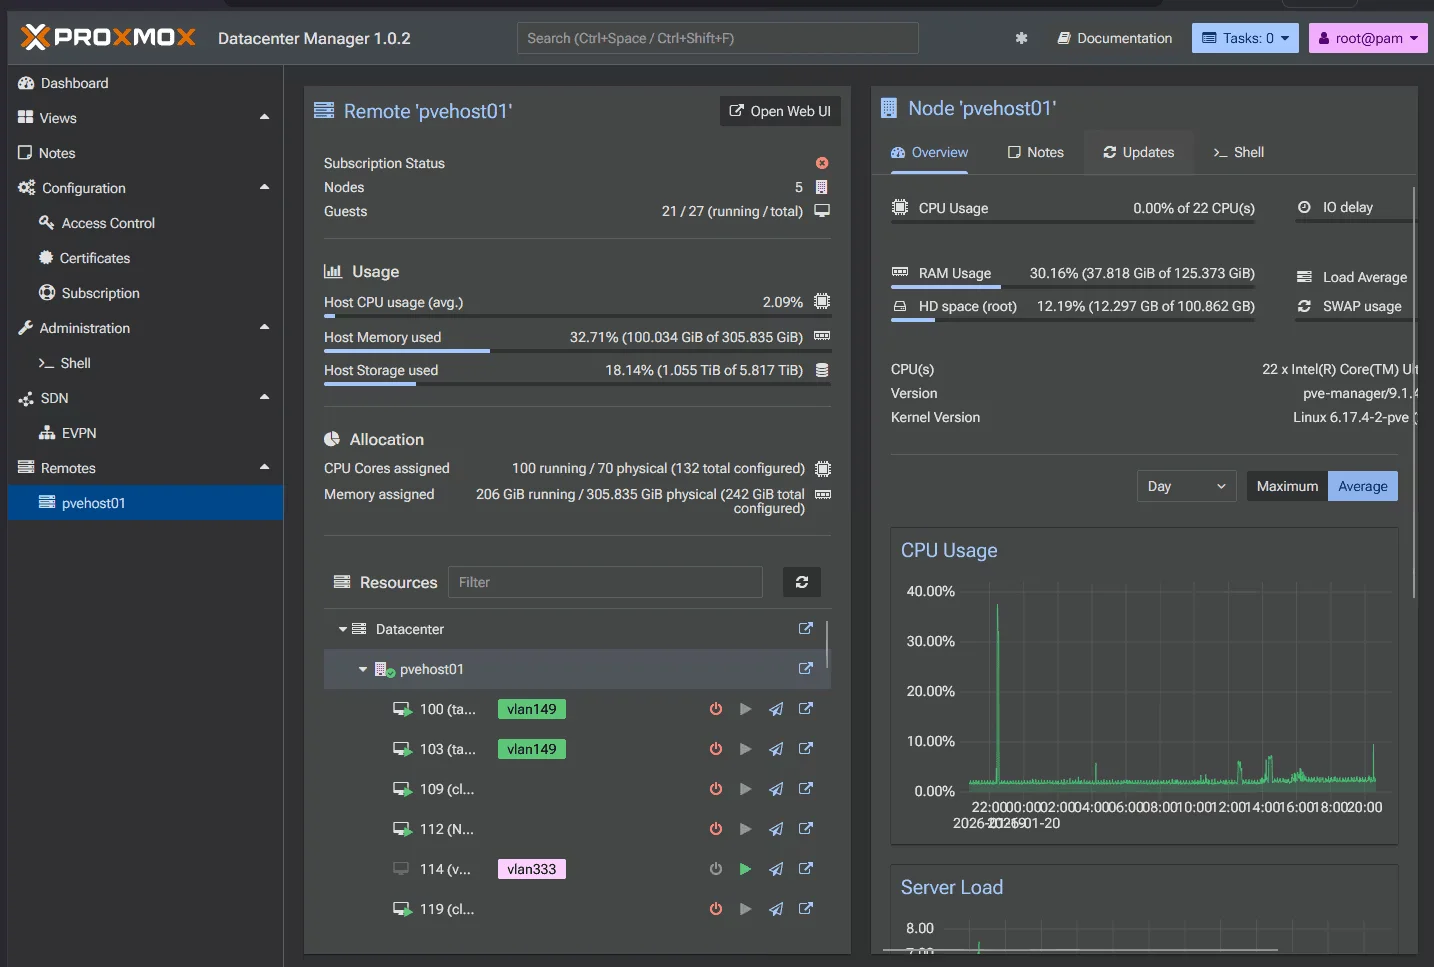Click the refresh icon in the Resources panel

(x=801, y=582)
